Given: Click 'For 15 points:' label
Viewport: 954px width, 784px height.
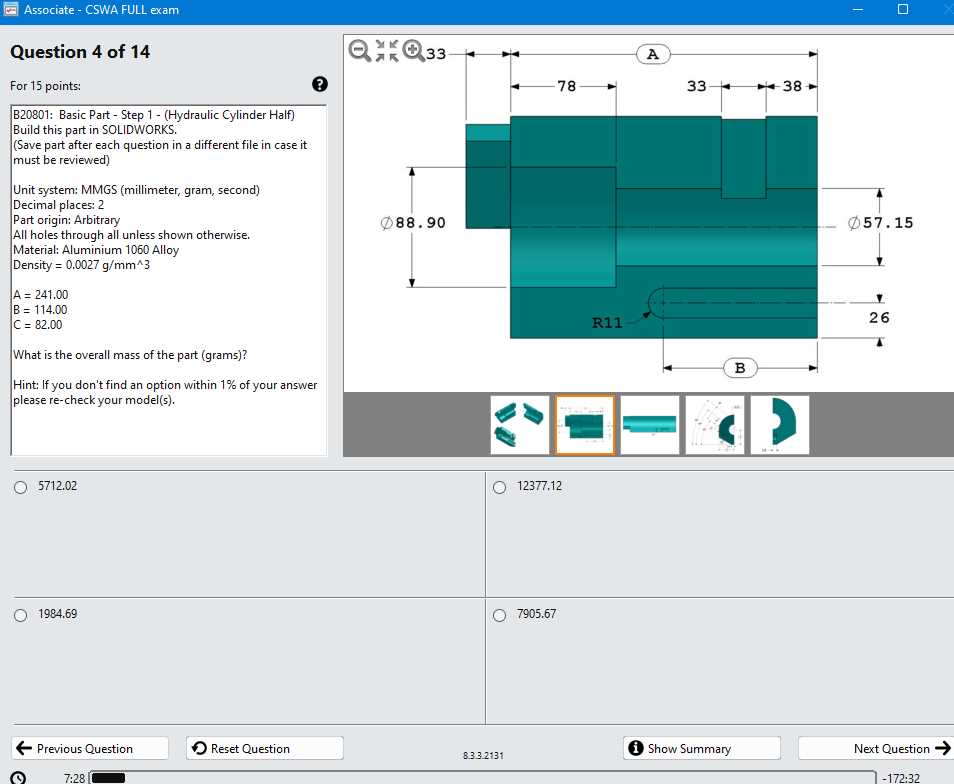Looking at the screenshot, I should [x=45, y=86].
